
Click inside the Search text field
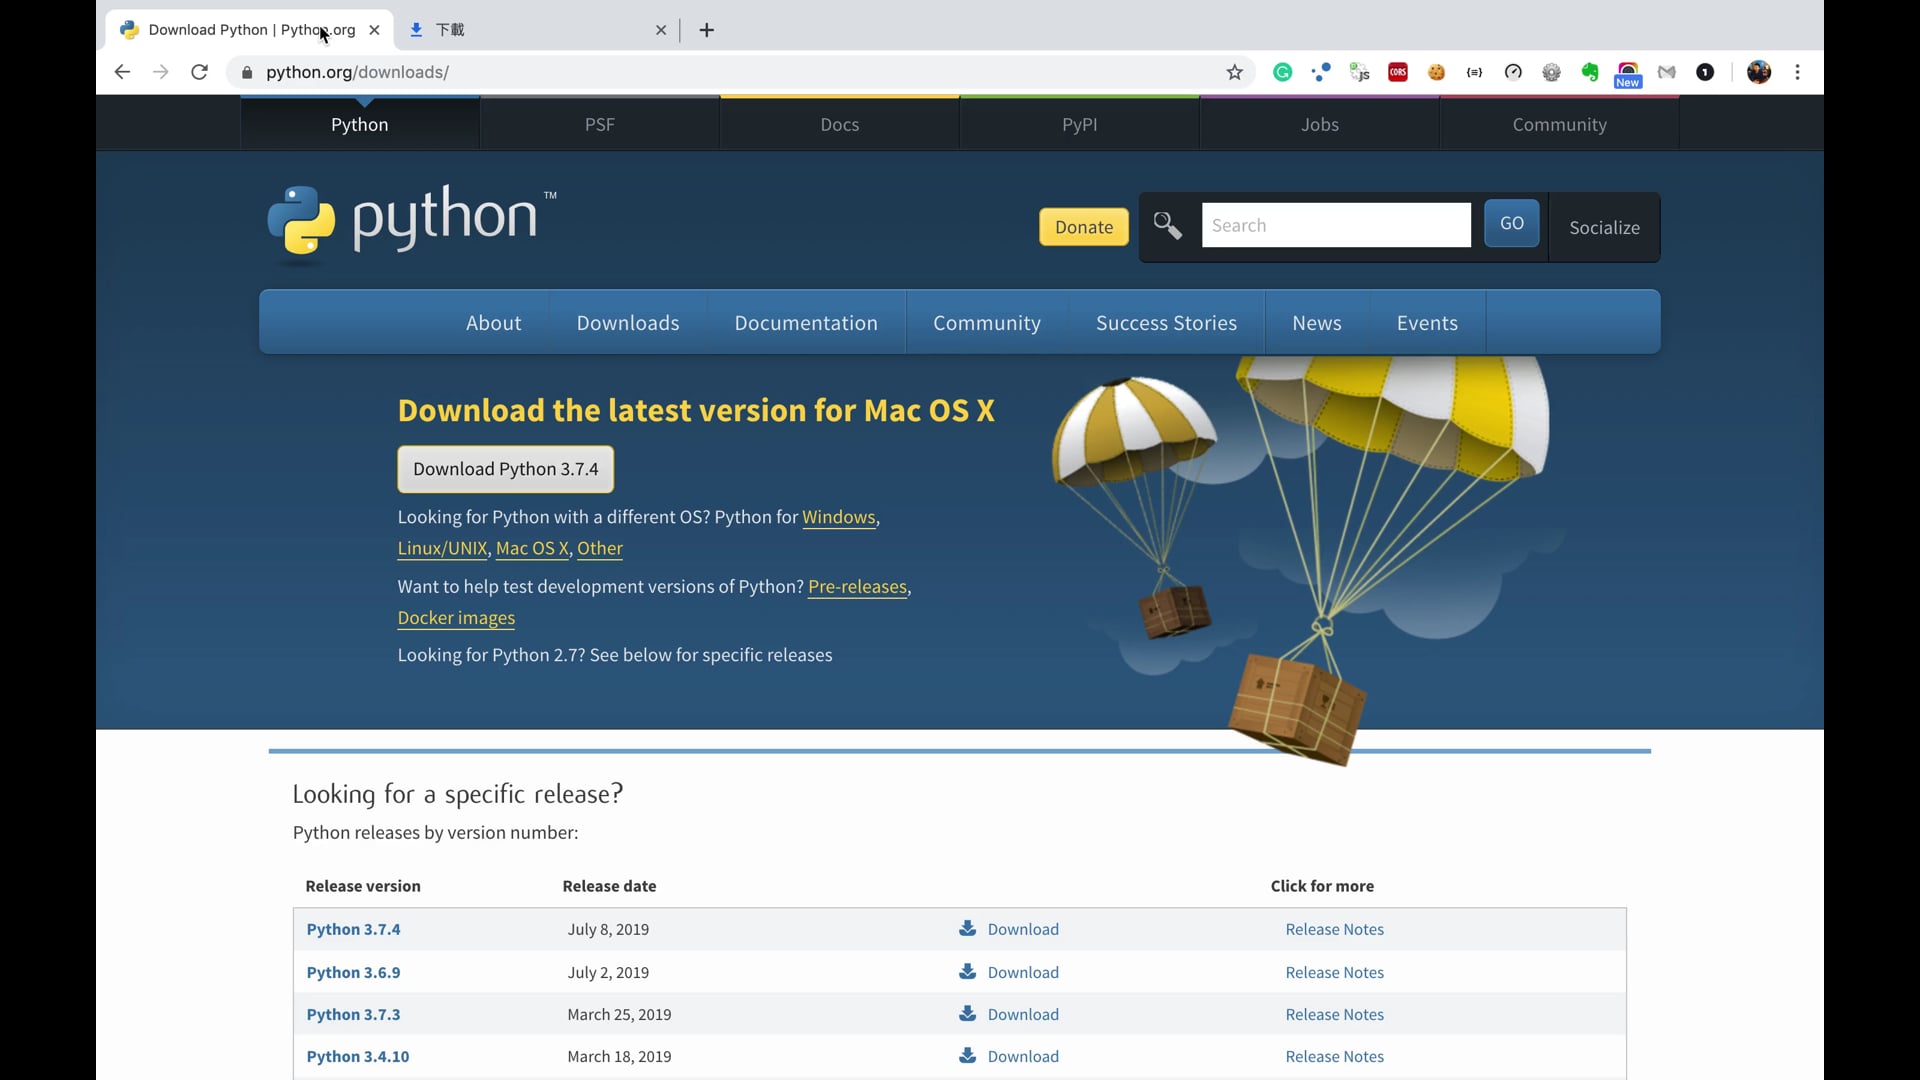[1335, 226]
